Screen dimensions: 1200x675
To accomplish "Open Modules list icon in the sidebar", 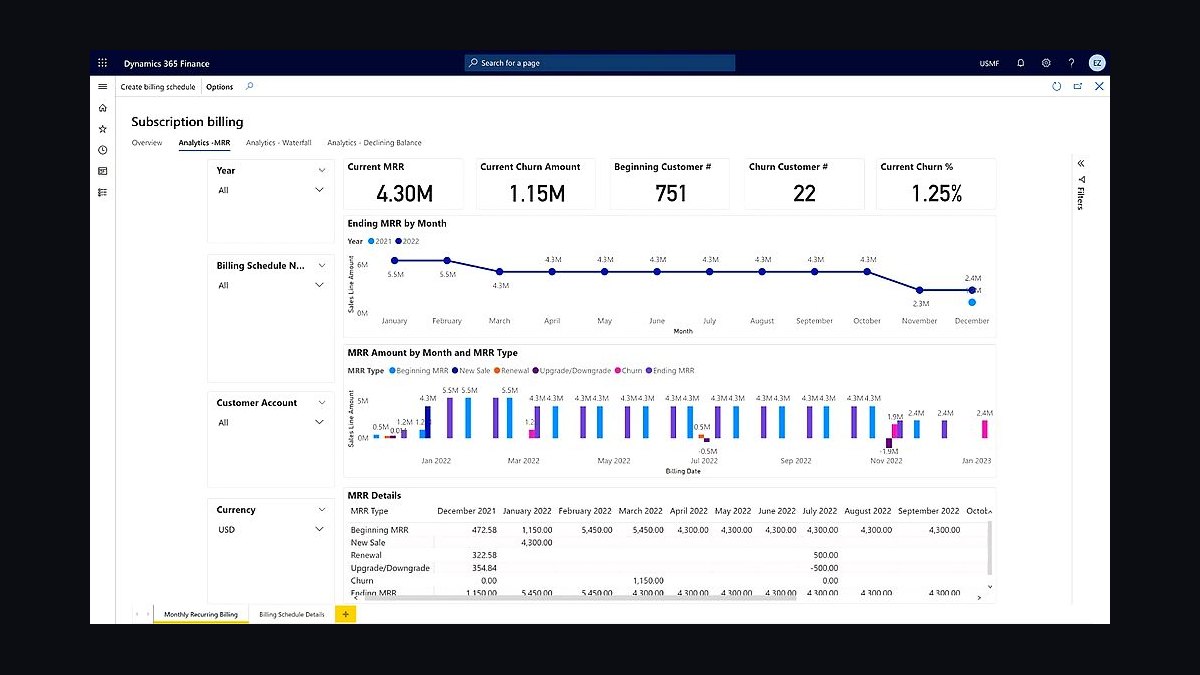I will (x=102, y=192).
